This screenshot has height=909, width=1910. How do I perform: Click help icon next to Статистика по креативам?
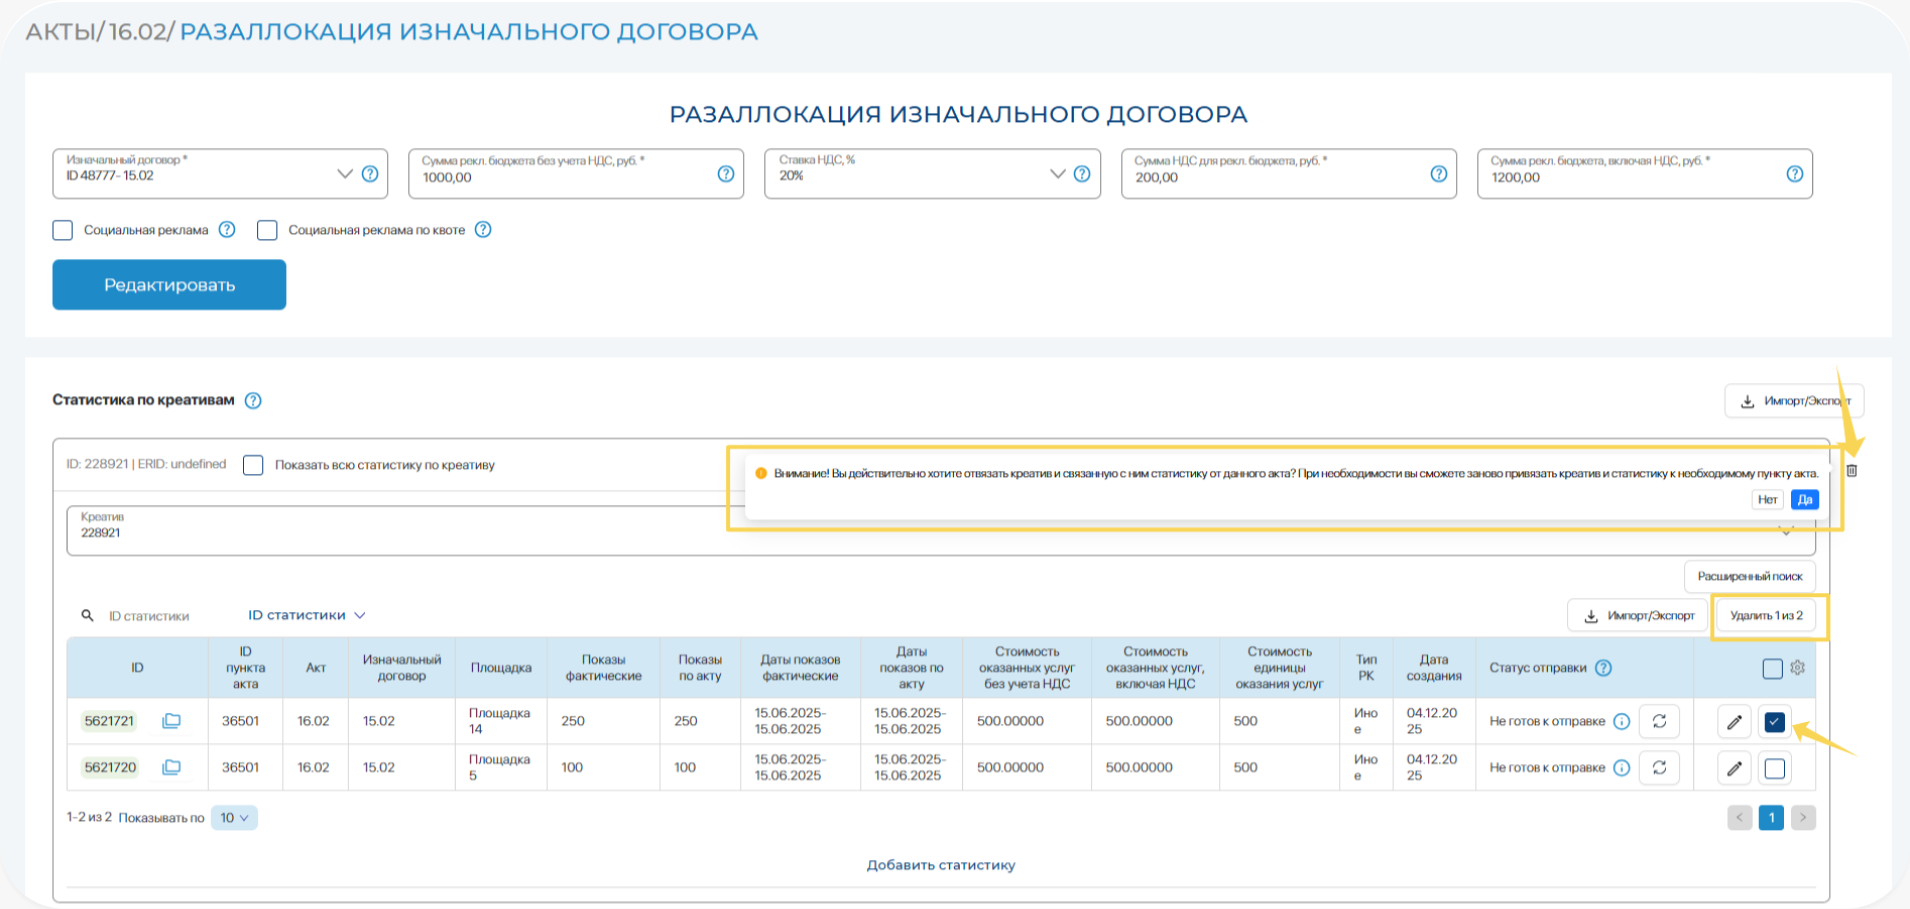pyautogui.click(x=254, y=401)
